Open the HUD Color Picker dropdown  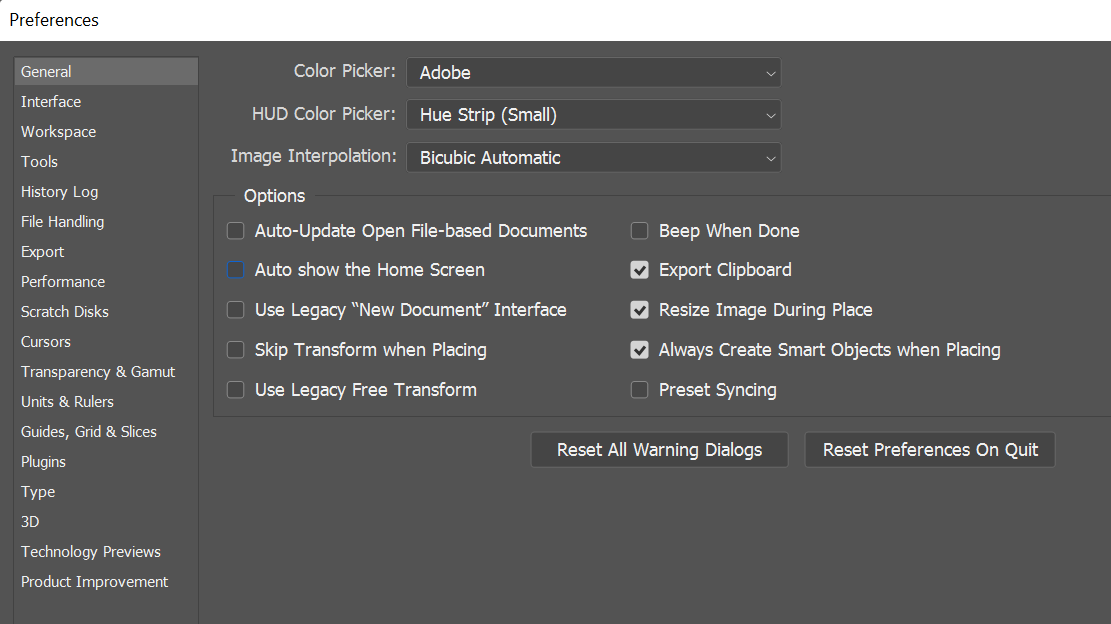click(593, 115)
